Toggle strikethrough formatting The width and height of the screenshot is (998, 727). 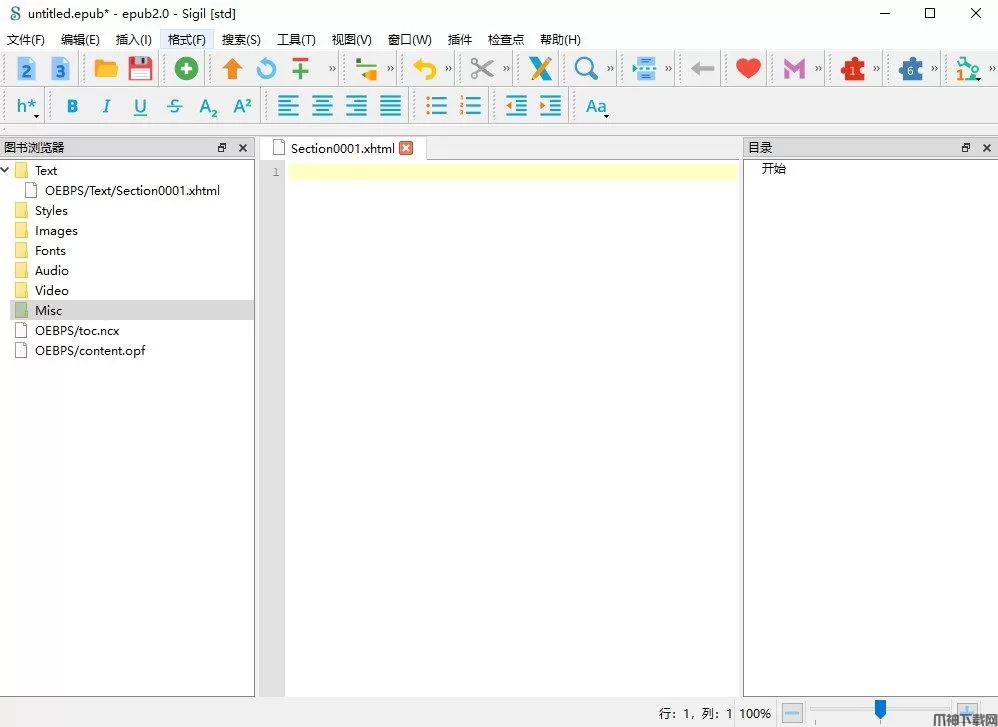174,107
